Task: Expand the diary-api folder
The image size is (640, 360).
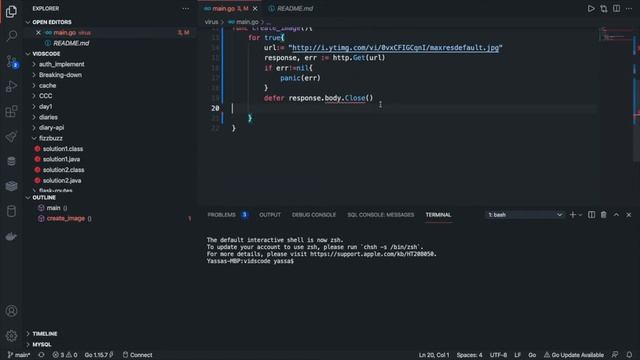Action: [51, 128]
